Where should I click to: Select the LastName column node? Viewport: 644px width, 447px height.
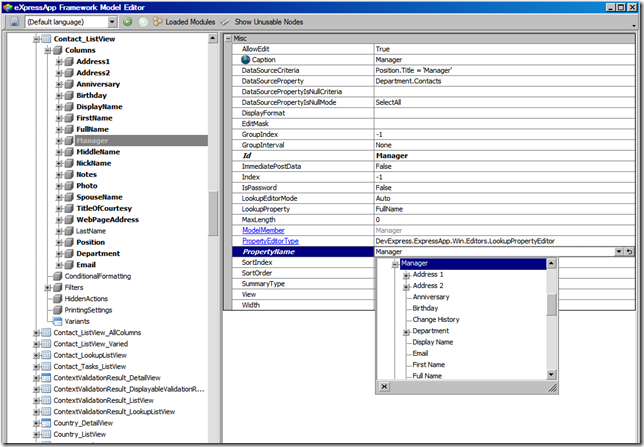(91, 231)
